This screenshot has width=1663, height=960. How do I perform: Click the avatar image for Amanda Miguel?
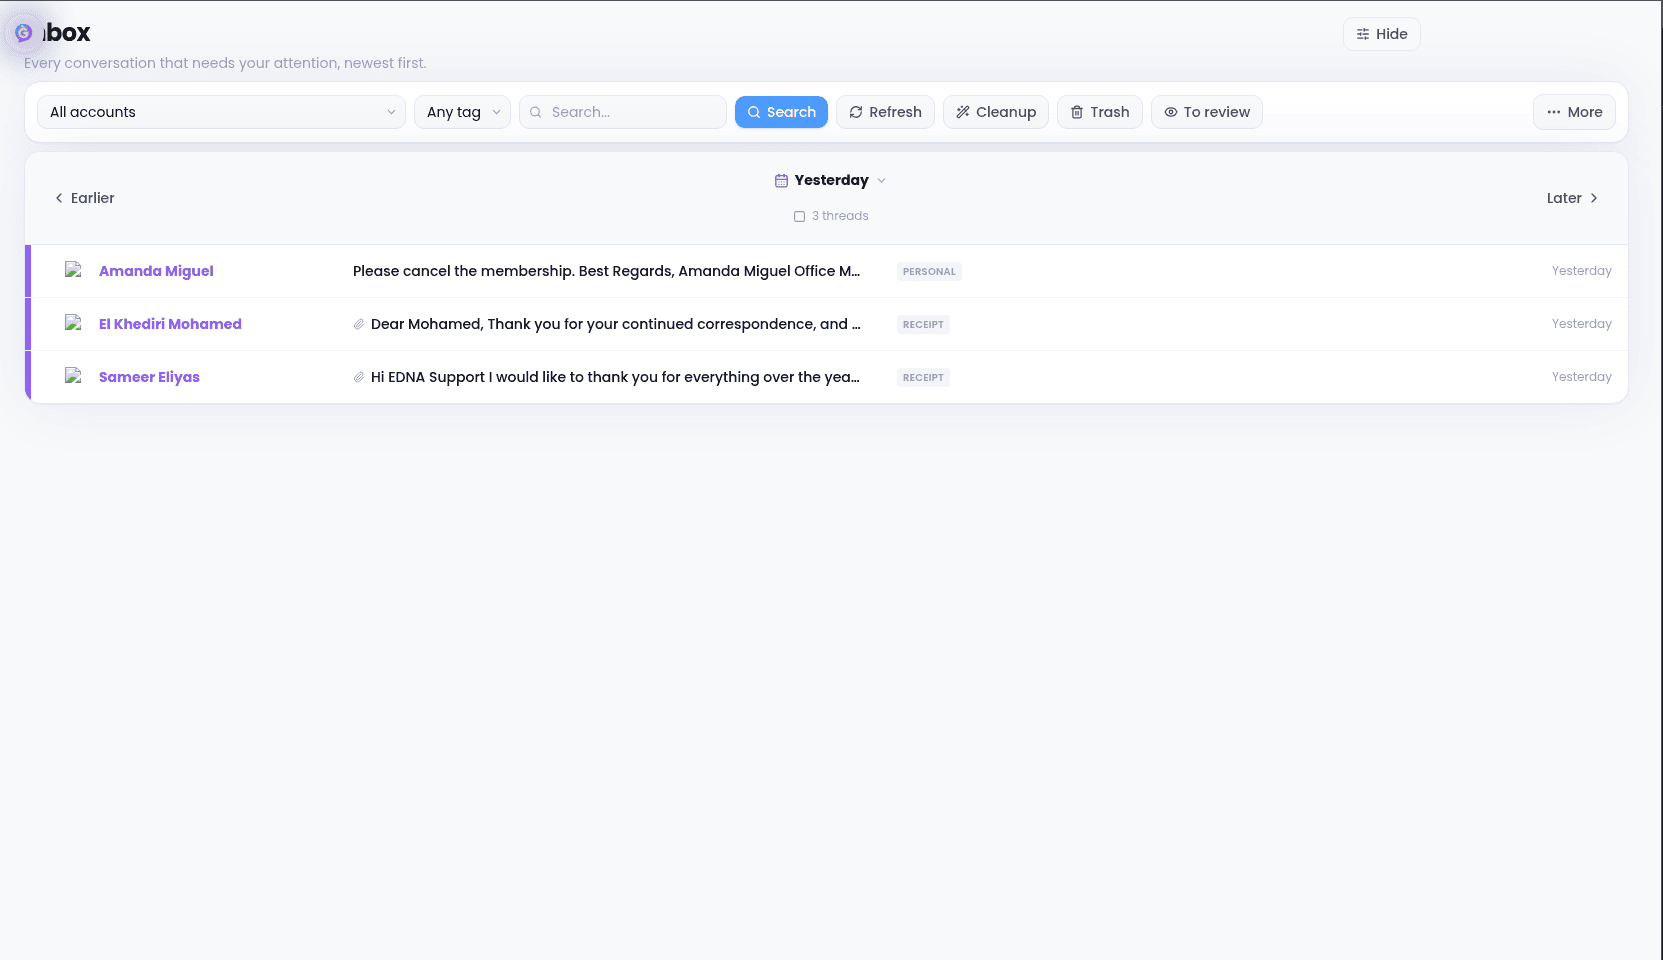coord(73,270)
